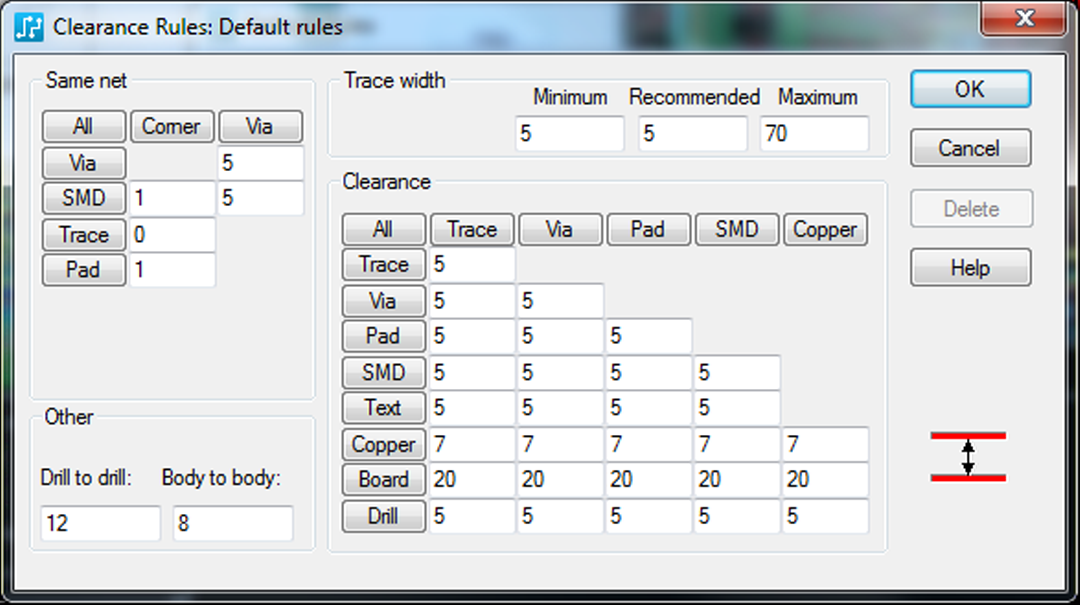Viewport: 1080px width, 605px height.
Task: Click the Drill to drill input field
Action: (x=101, y=523)
